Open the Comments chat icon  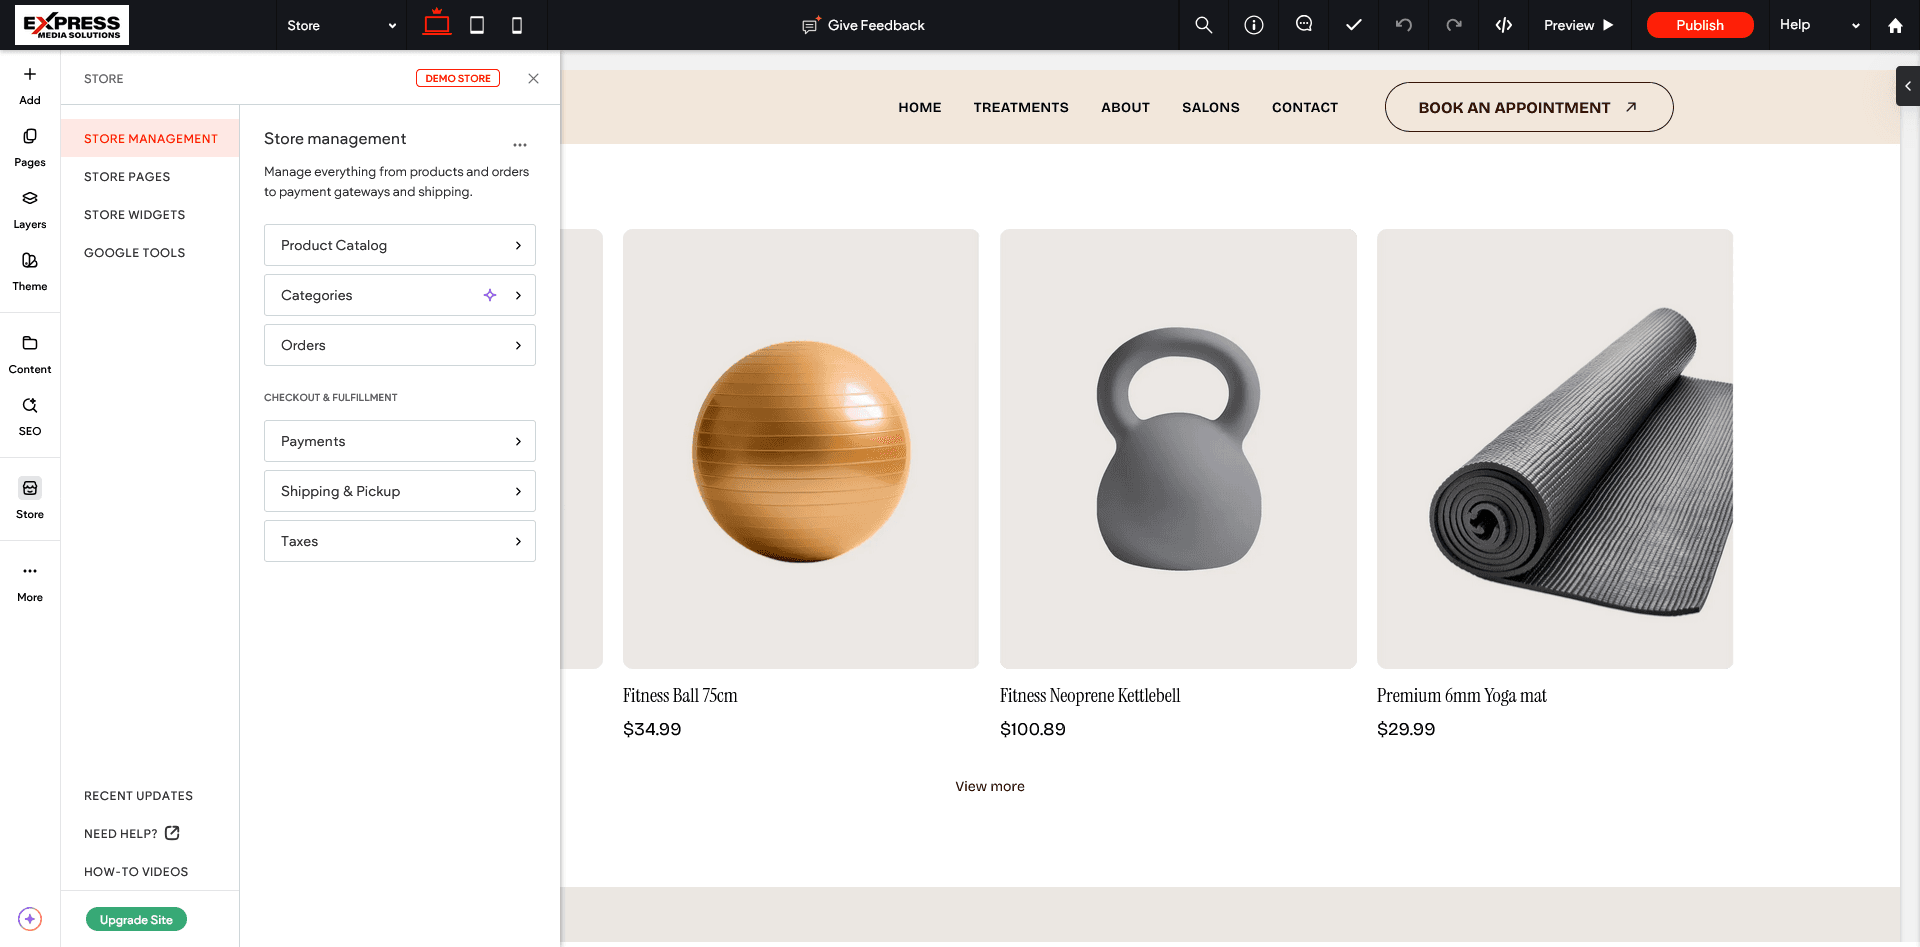(1304, 24)
